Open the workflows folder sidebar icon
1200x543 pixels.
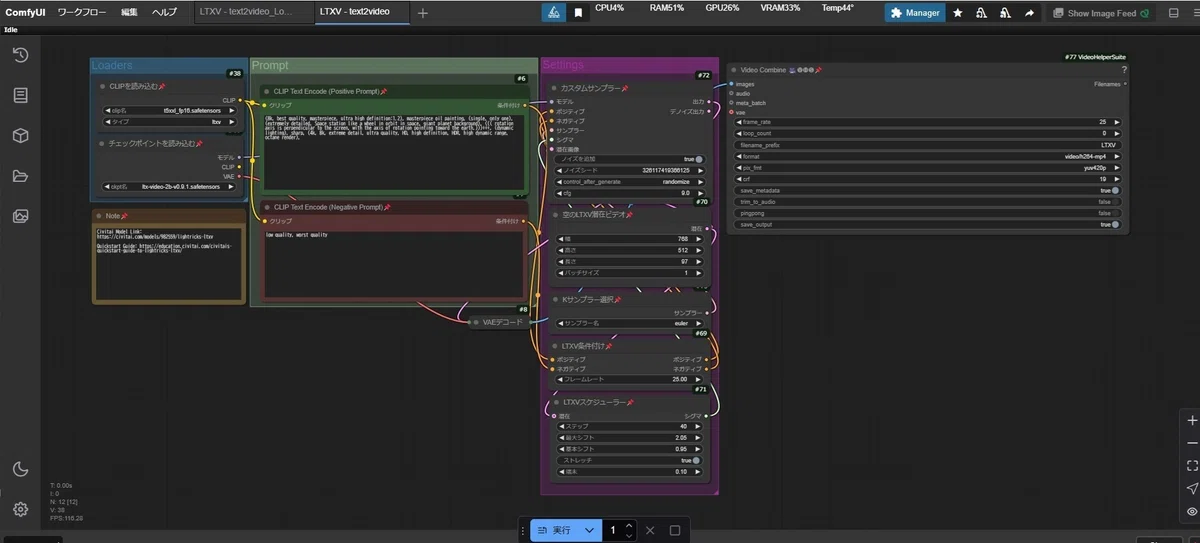20,176
